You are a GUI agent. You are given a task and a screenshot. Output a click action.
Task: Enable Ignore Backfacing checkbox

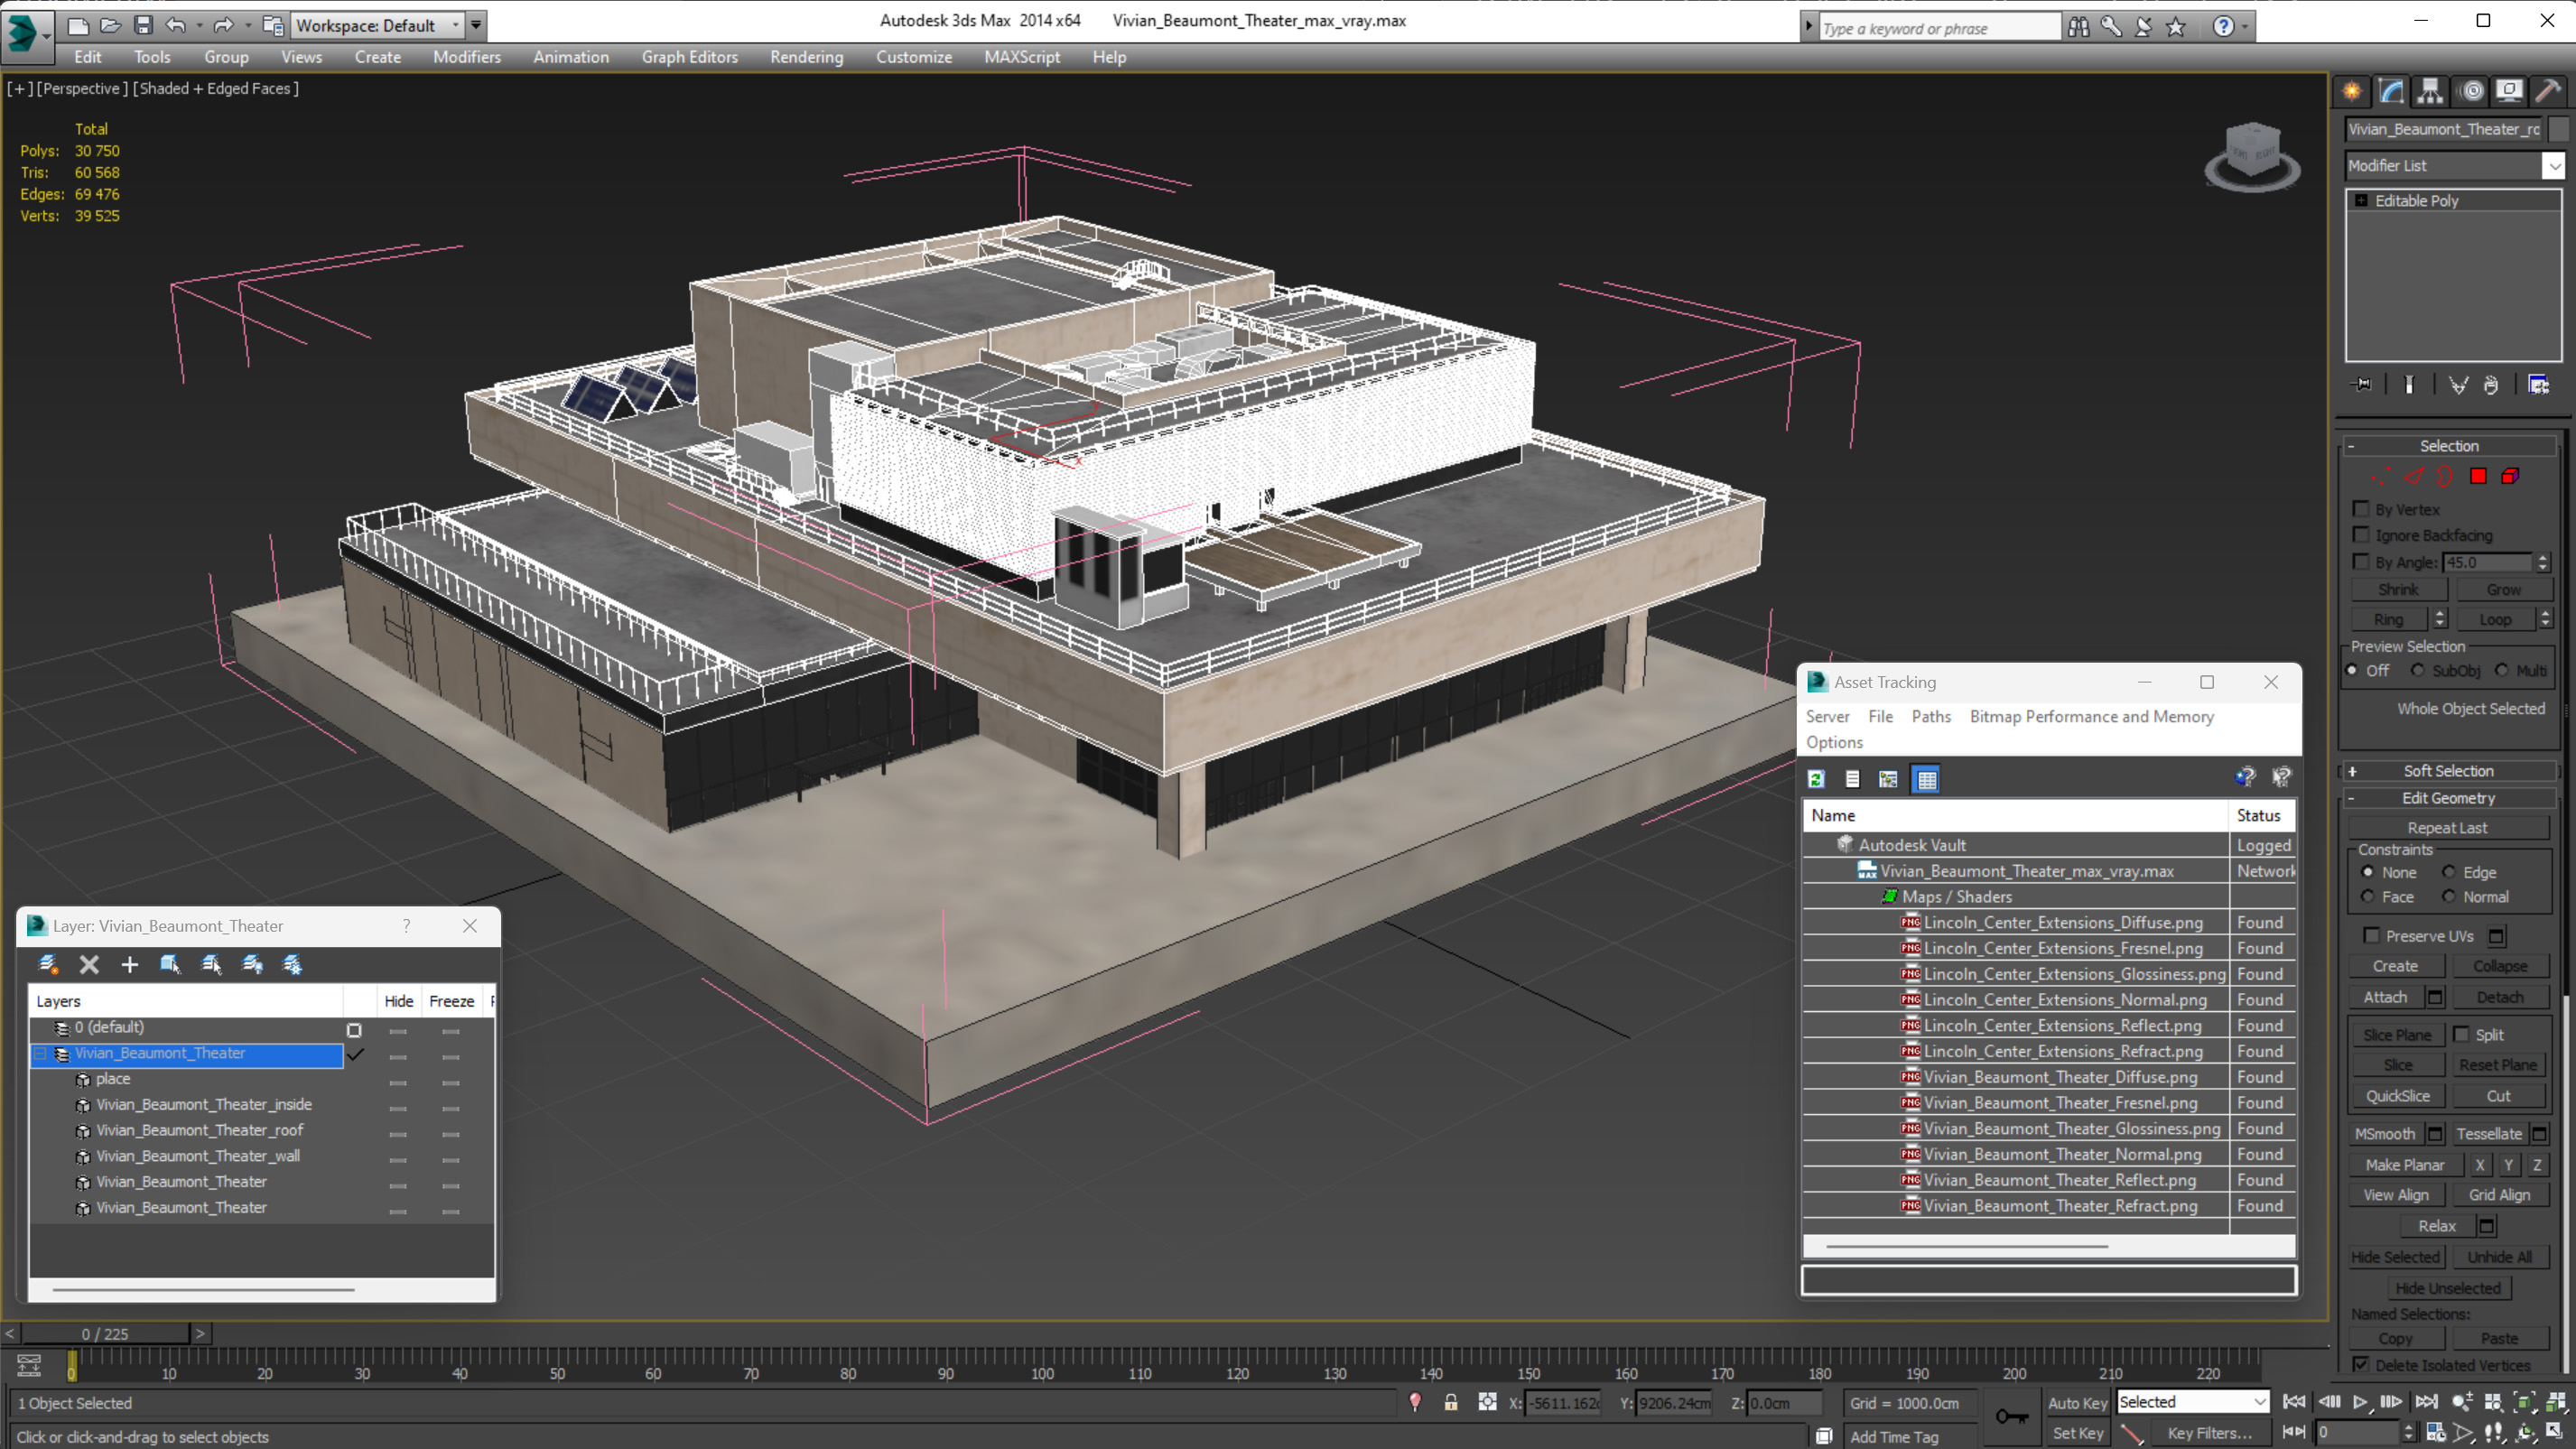click(2362, 535)
